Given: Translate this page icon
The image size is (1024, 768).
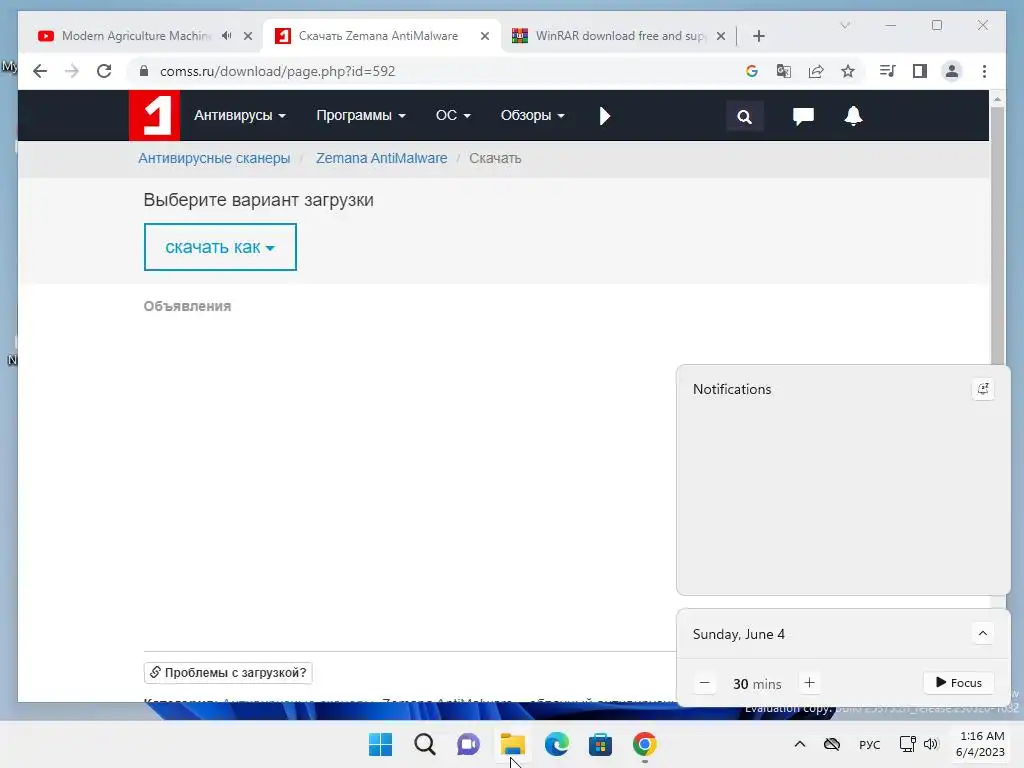Looking at the screenshot, I should (784, 71).
